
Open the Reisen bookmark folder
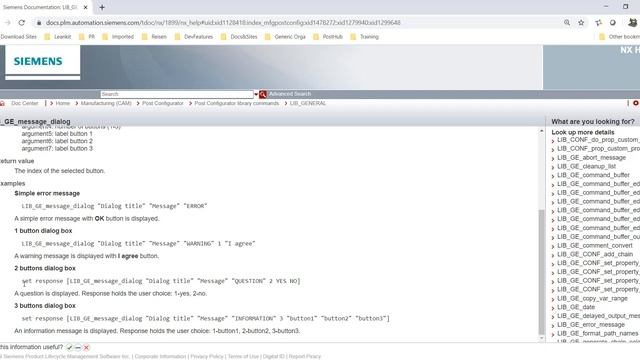(x=154, y=37)
